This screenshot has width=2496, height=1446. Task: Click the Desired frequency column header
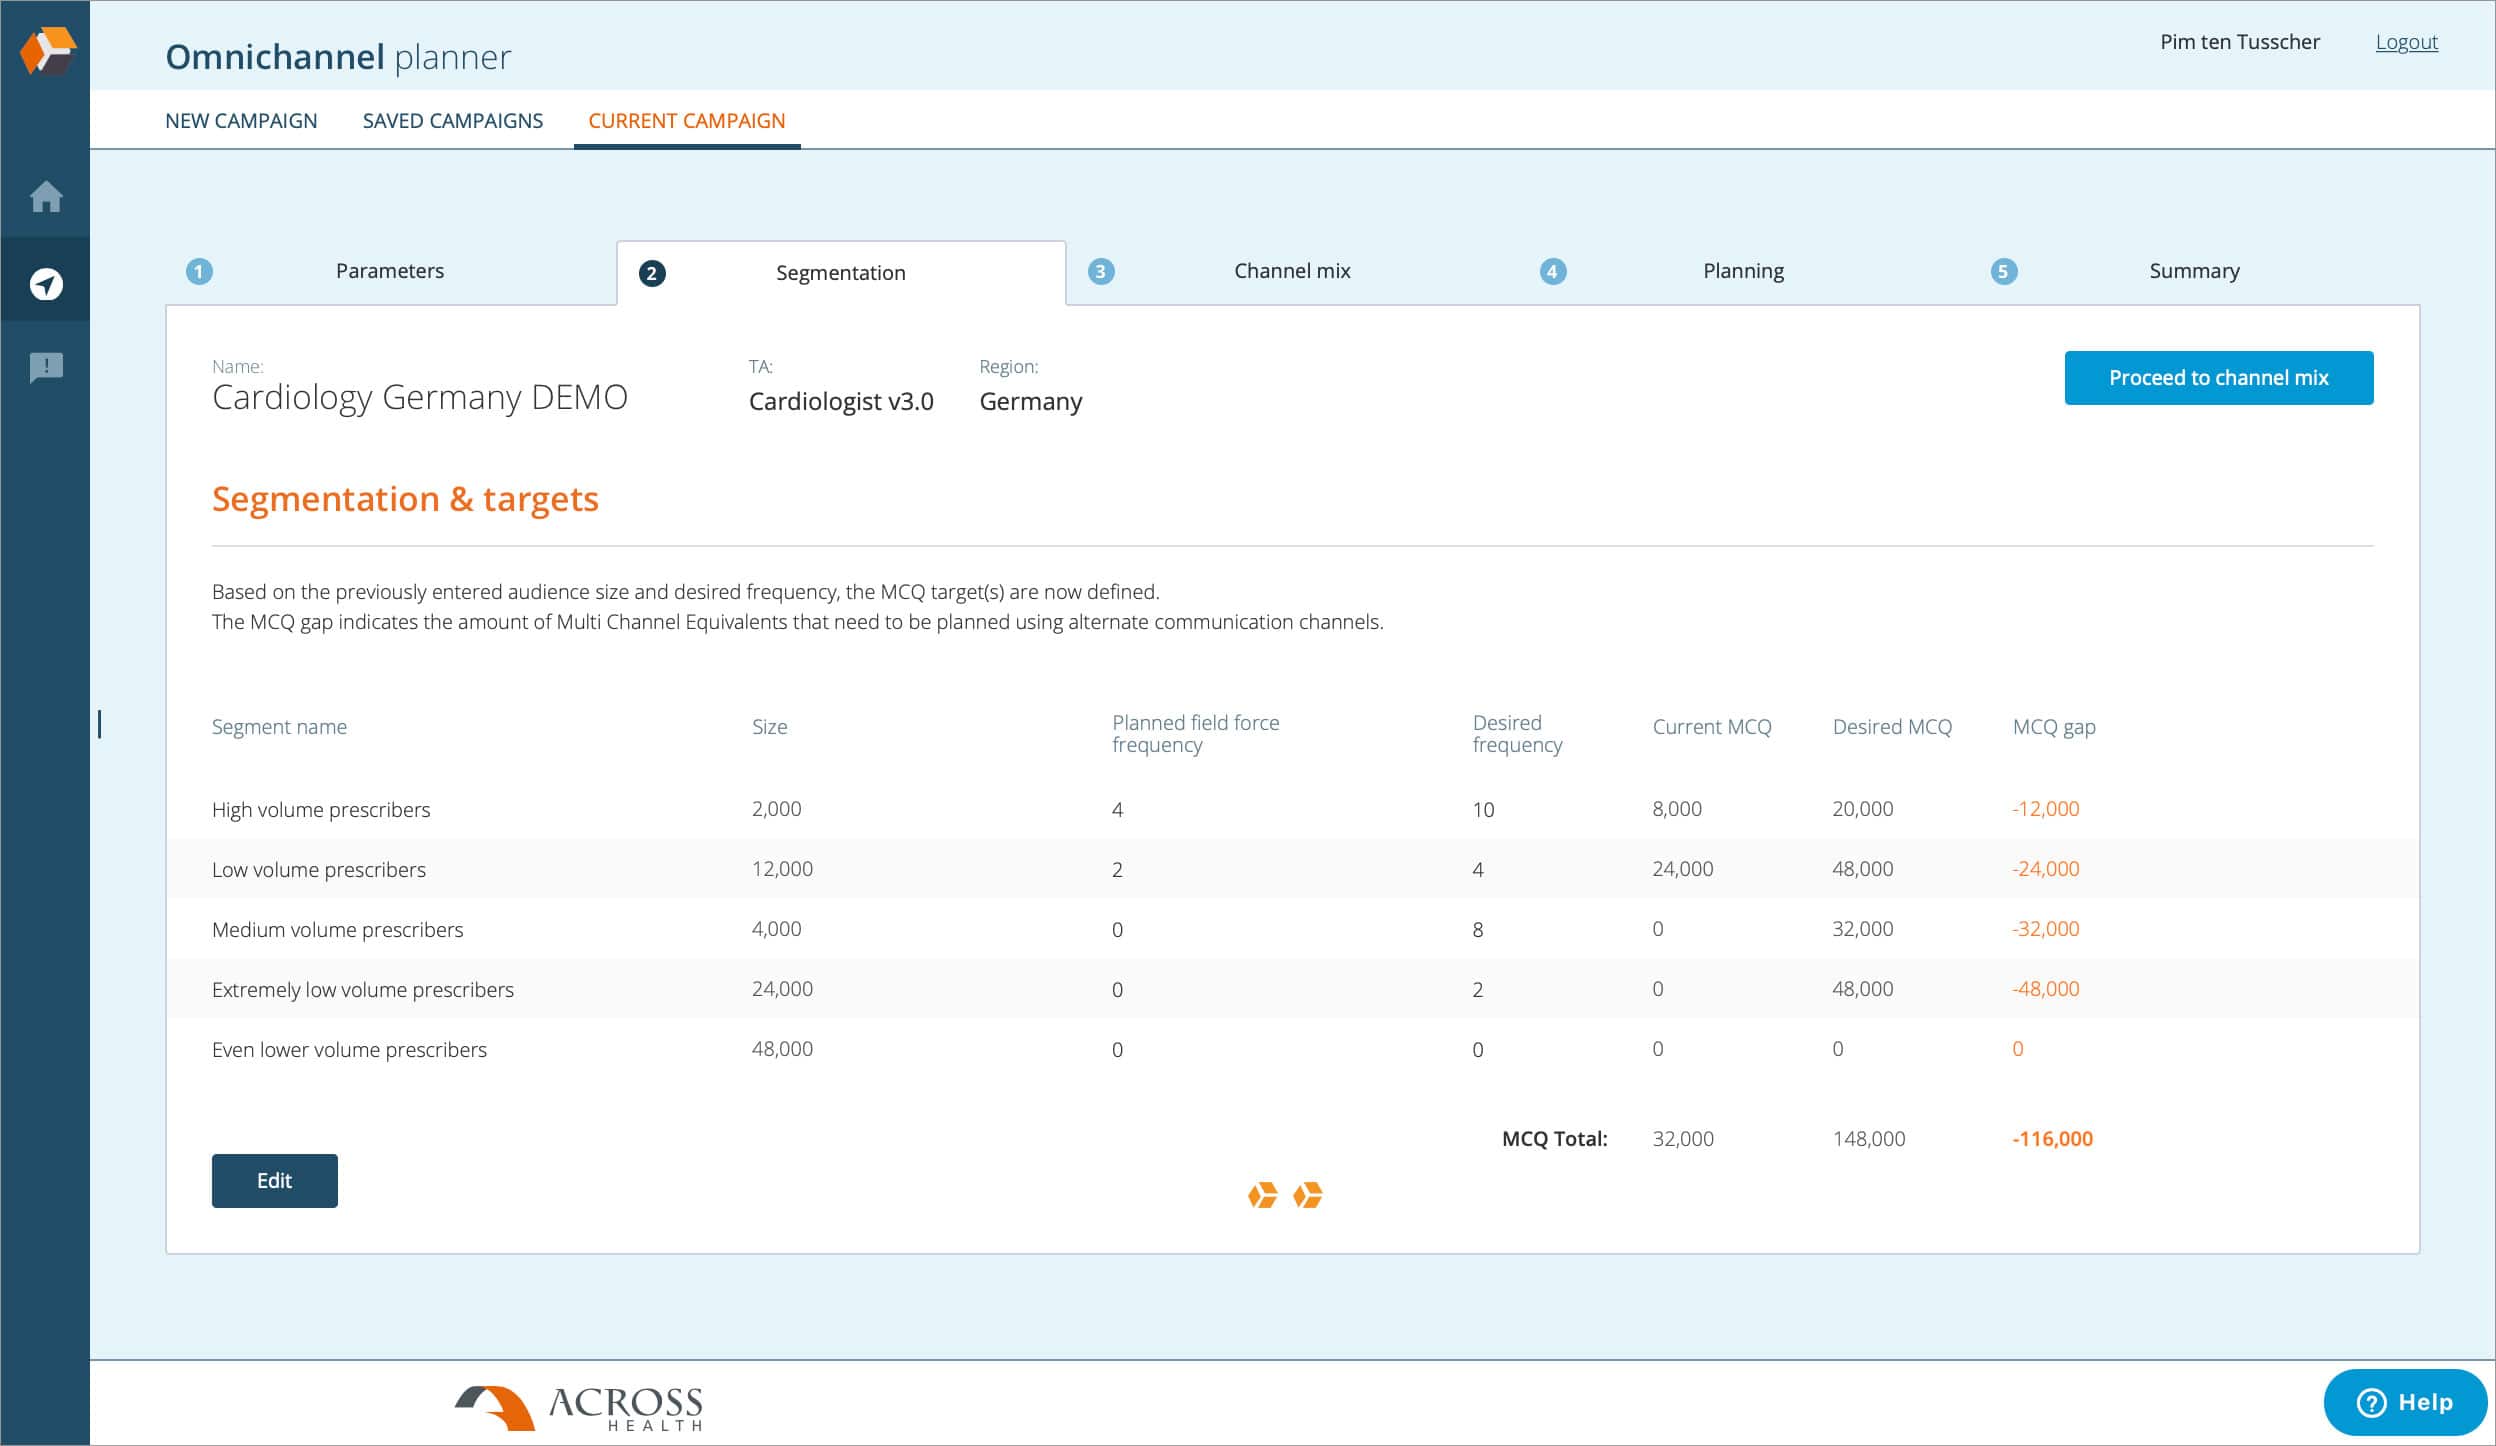click(1517, 734)
